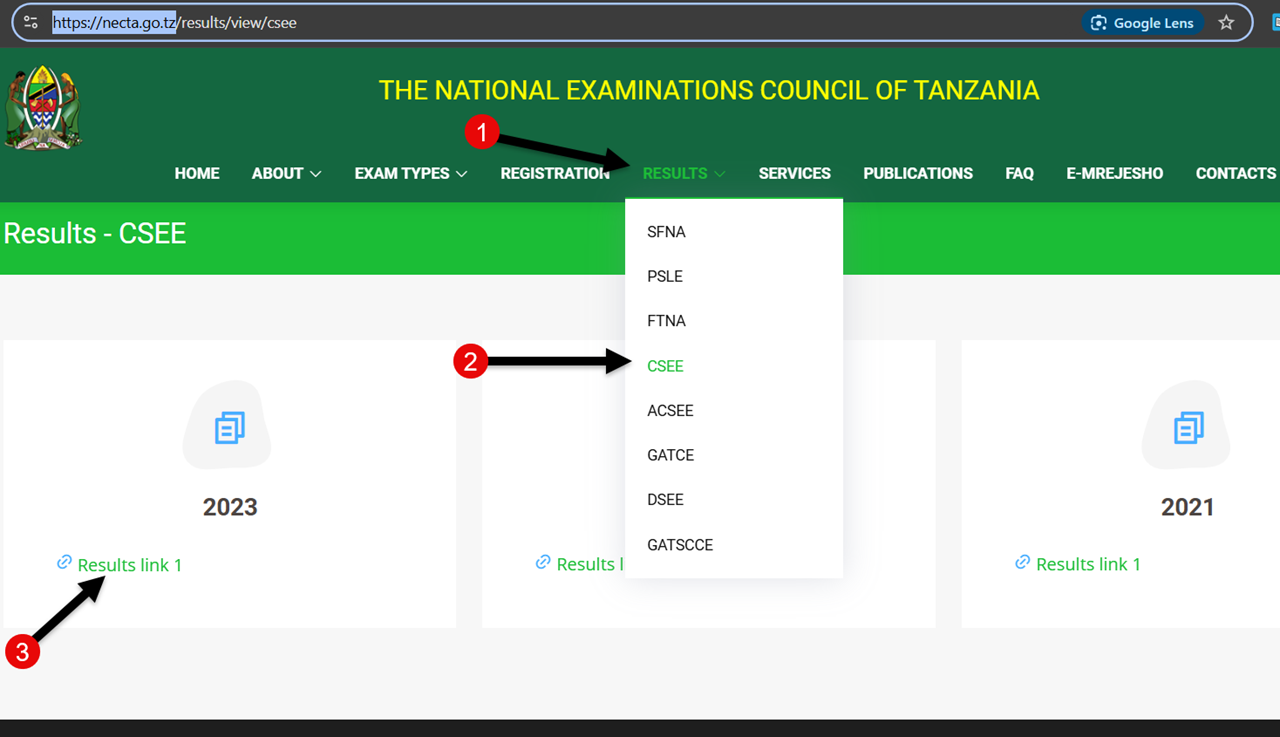Click the National Examinations Council of Tanzania title
1280x737 pixels.
[709, 90]
